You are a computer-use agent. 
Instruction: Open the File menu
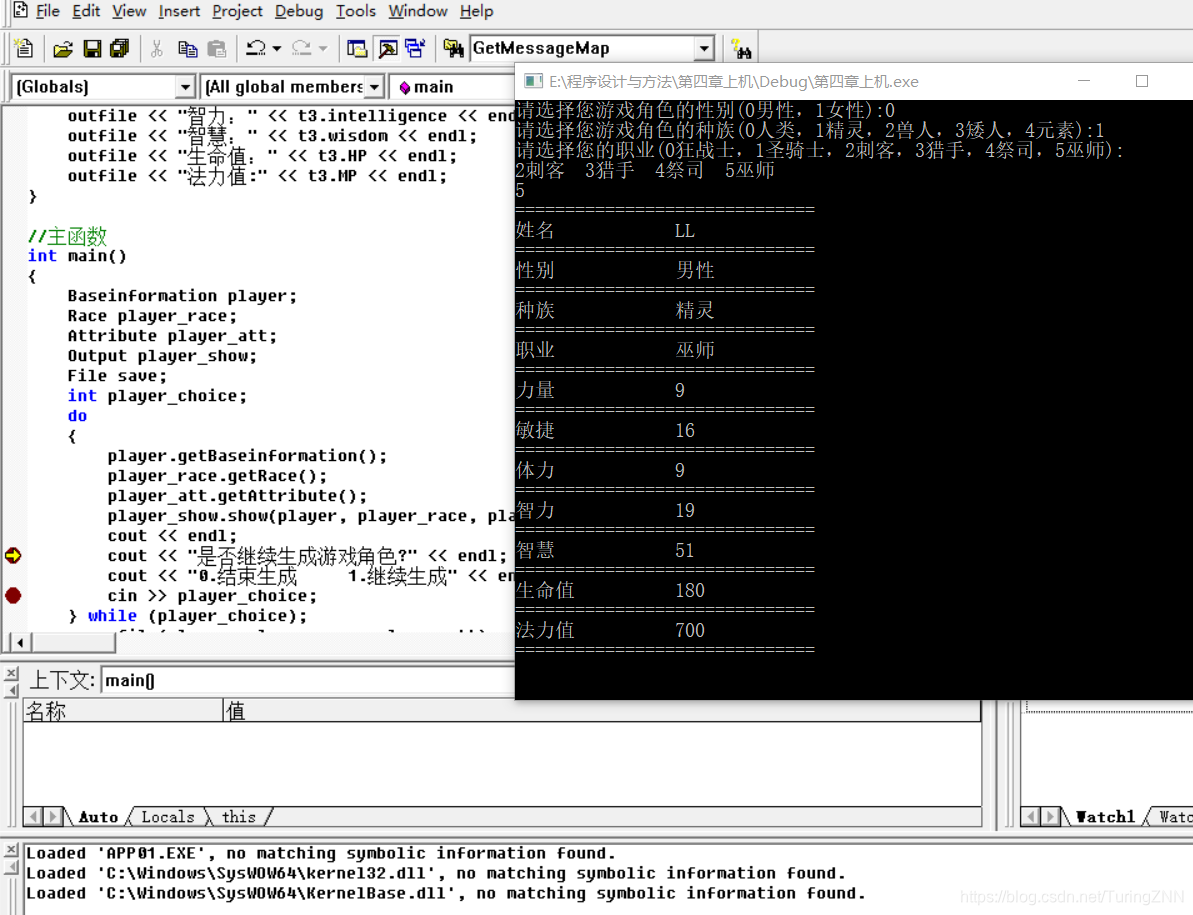pyautogui.click(x=48, y=11)
